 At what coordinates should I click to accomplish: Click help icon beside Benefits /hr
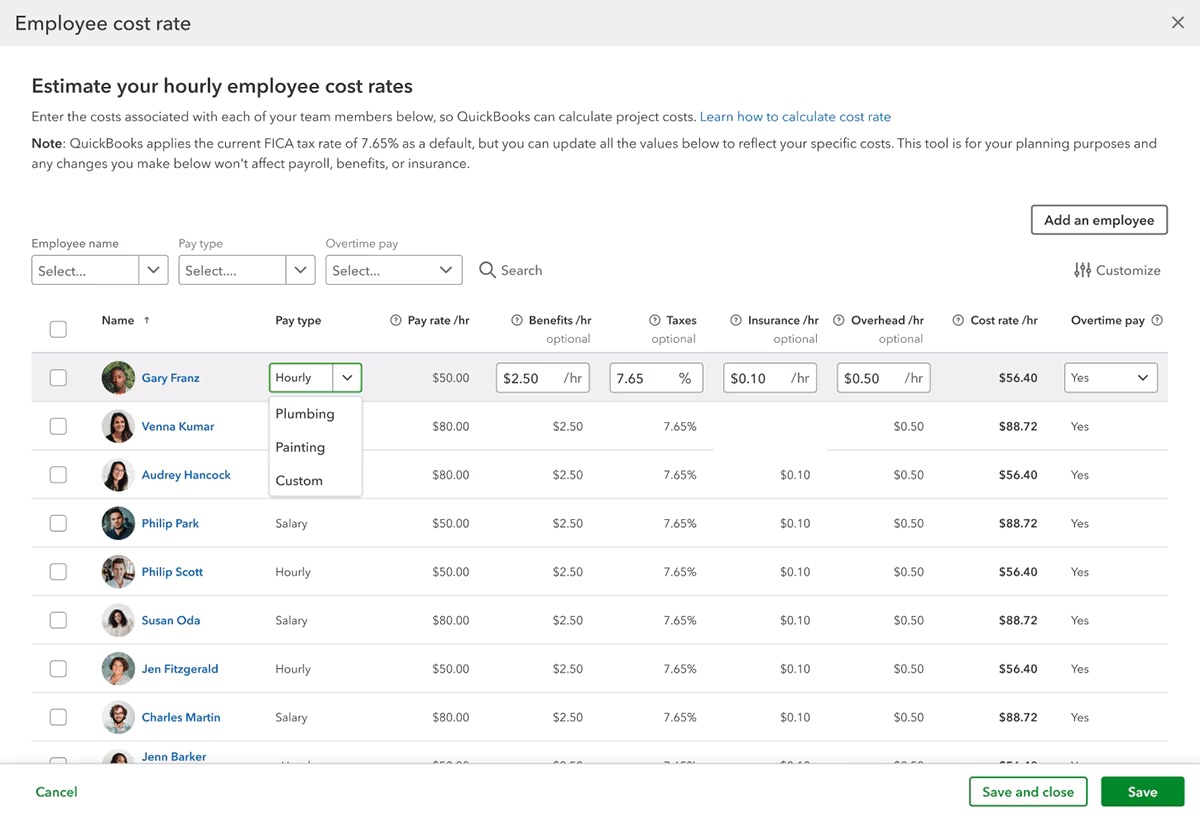[x=517, y=321]
